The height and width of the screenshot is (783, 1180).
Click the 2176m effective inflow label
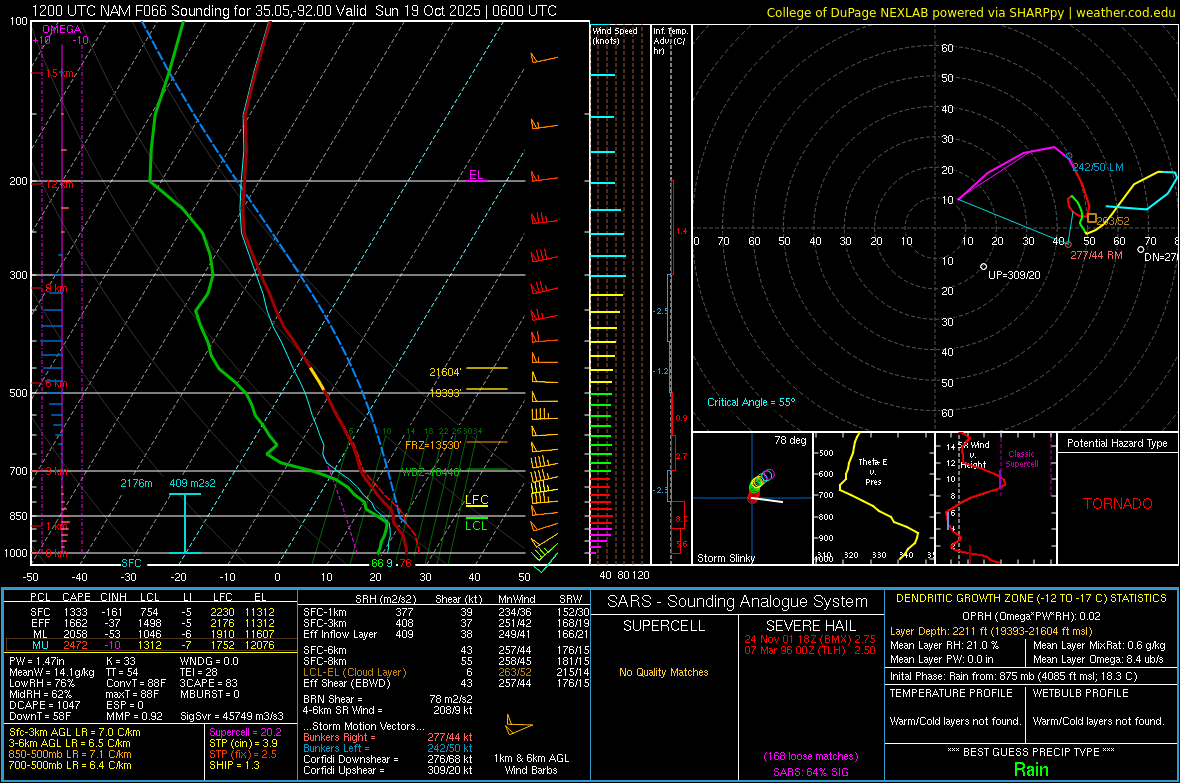pyautogui.click(x=136, y=483)
